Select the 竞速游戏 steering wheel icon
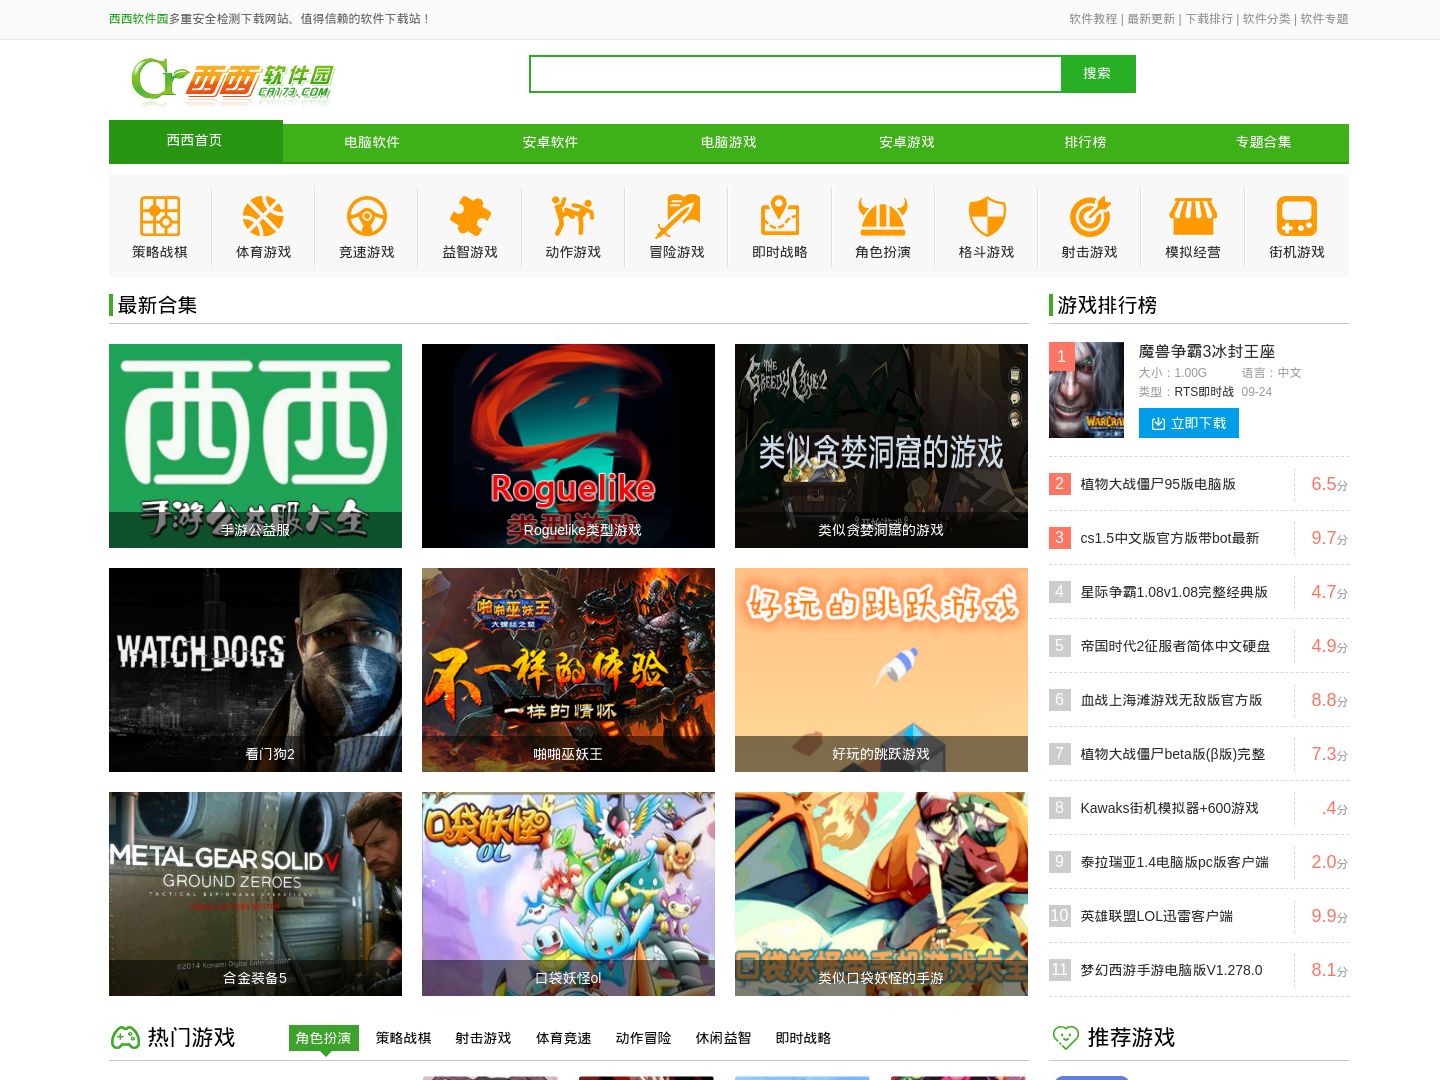Screen dimensions: 1440x1080 click(367, 216)
